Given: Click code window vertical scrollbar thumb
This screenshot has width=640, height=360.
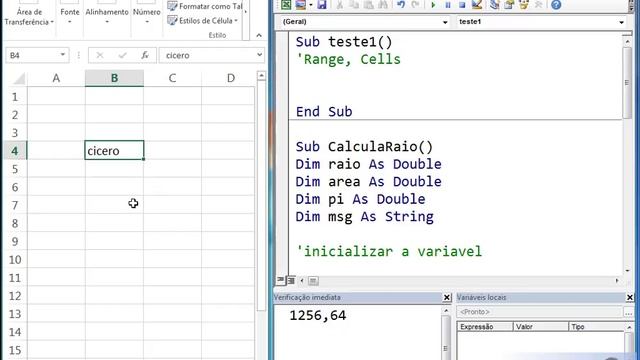Looking at the screenshot, I should pyautogui.click(x=627, y=83).
